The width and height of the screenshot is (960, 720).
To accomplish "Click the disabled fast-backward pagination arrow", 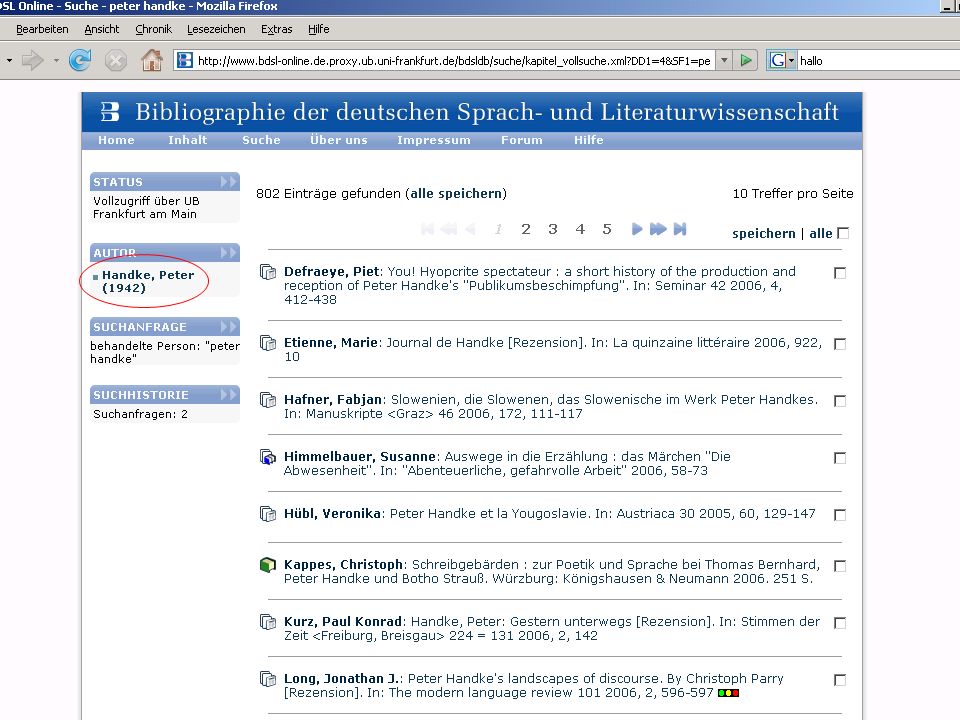I will [449, 229].
